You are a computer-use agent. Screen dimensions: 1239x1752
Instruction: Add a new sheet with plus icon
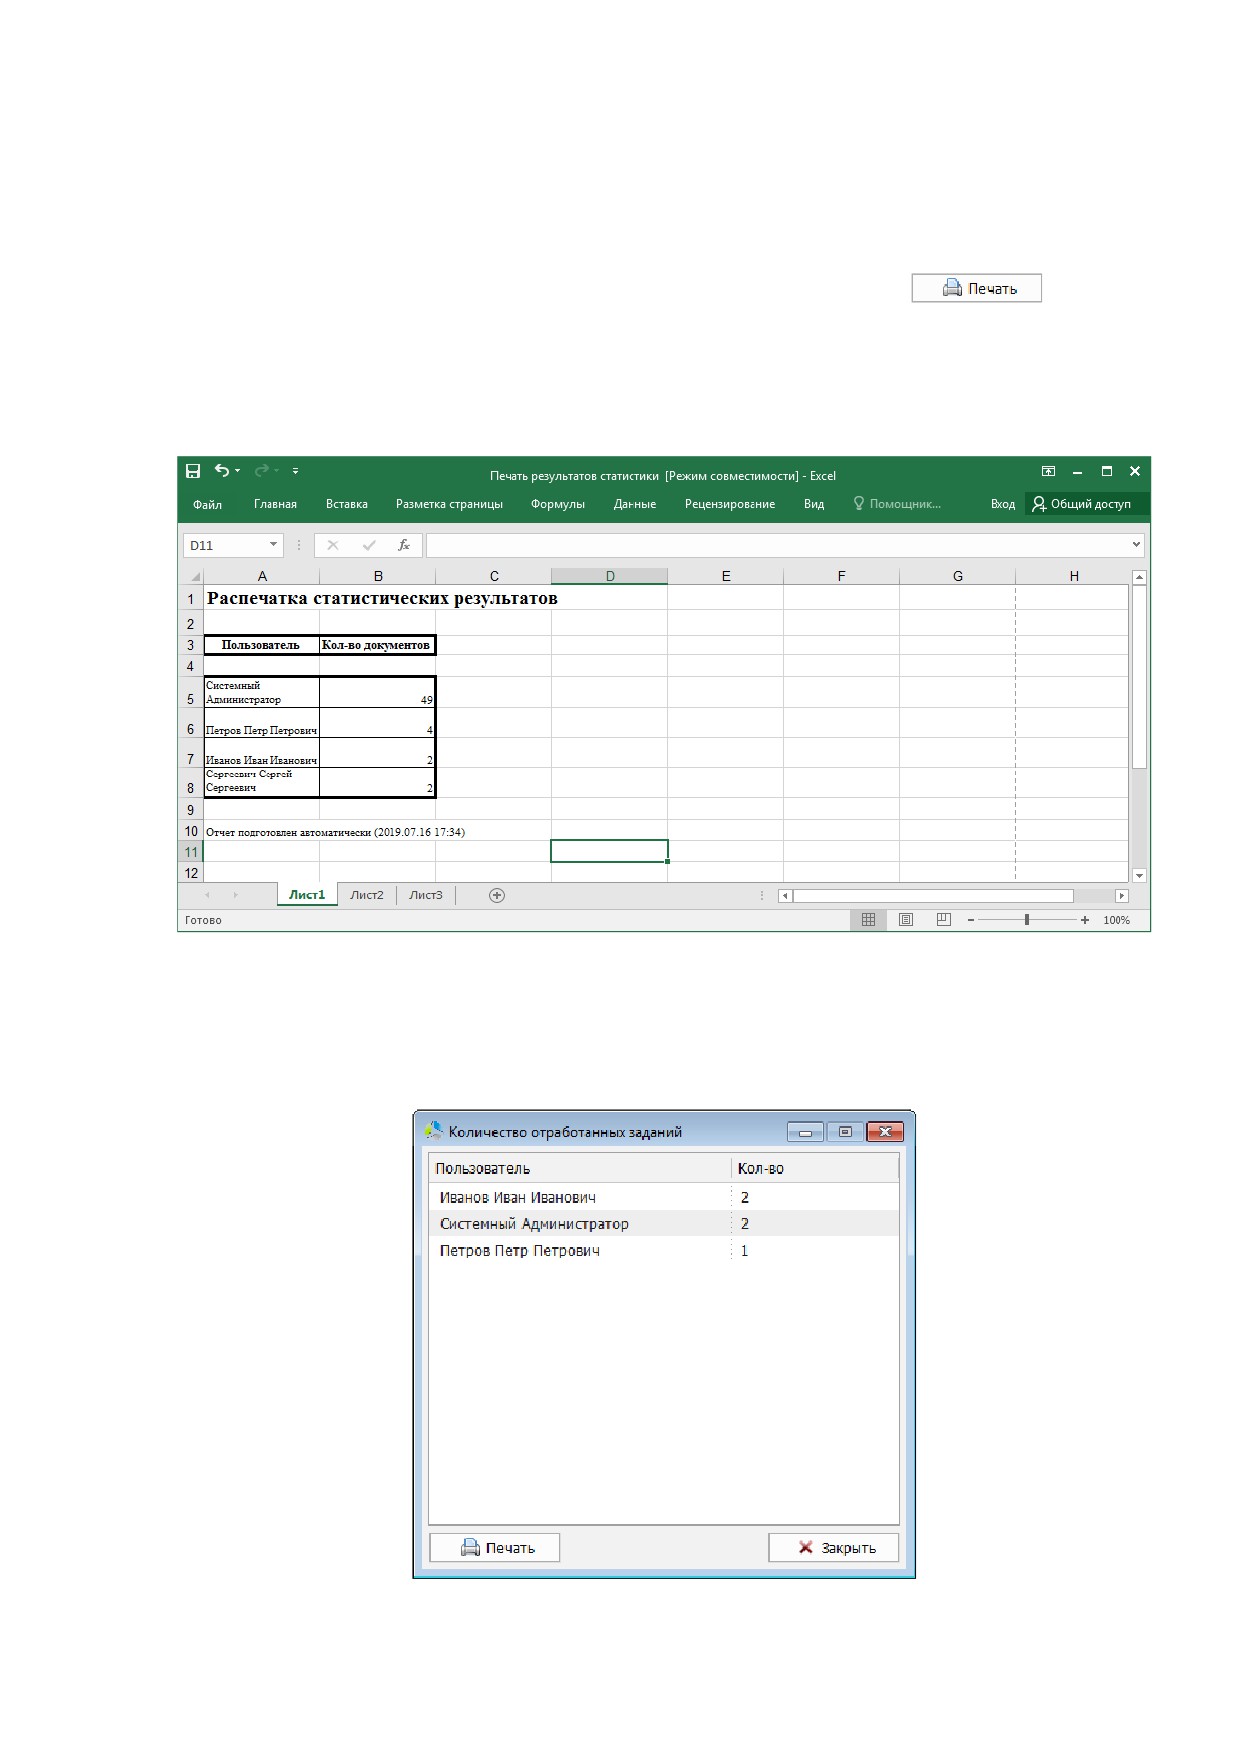[497, 895]
